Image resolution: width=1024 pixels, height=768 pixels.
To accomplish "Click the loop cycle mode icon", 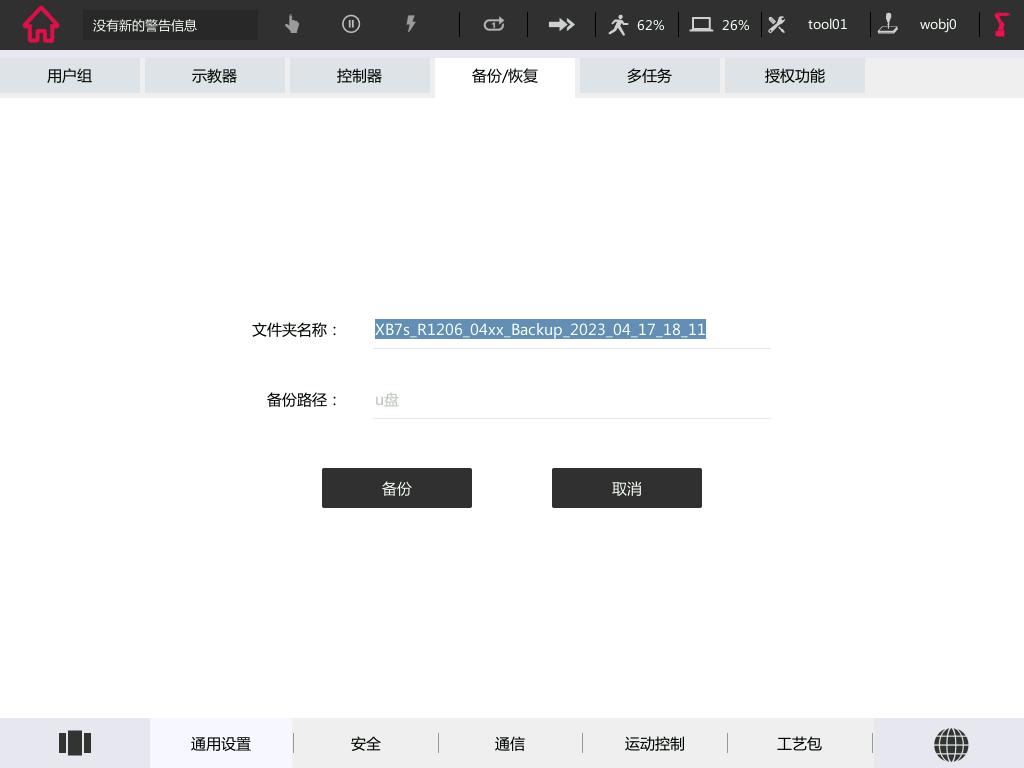I will pyautogui.click(x=494, y=24).
